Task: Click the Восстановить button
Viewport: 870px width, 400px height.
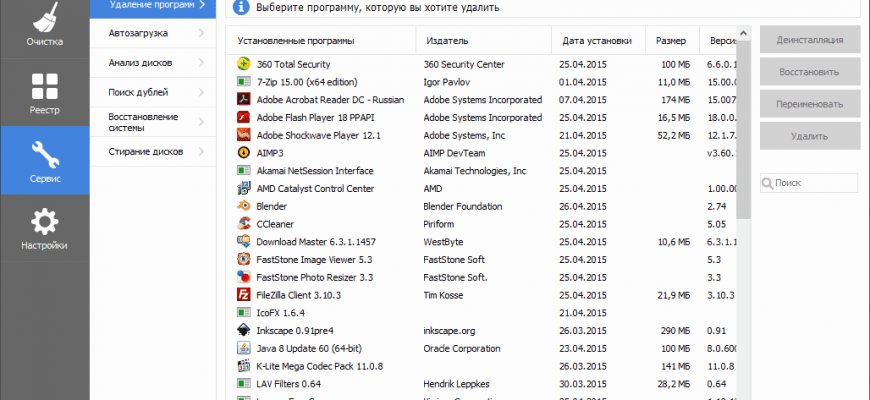Action: (x=810, y=72)
